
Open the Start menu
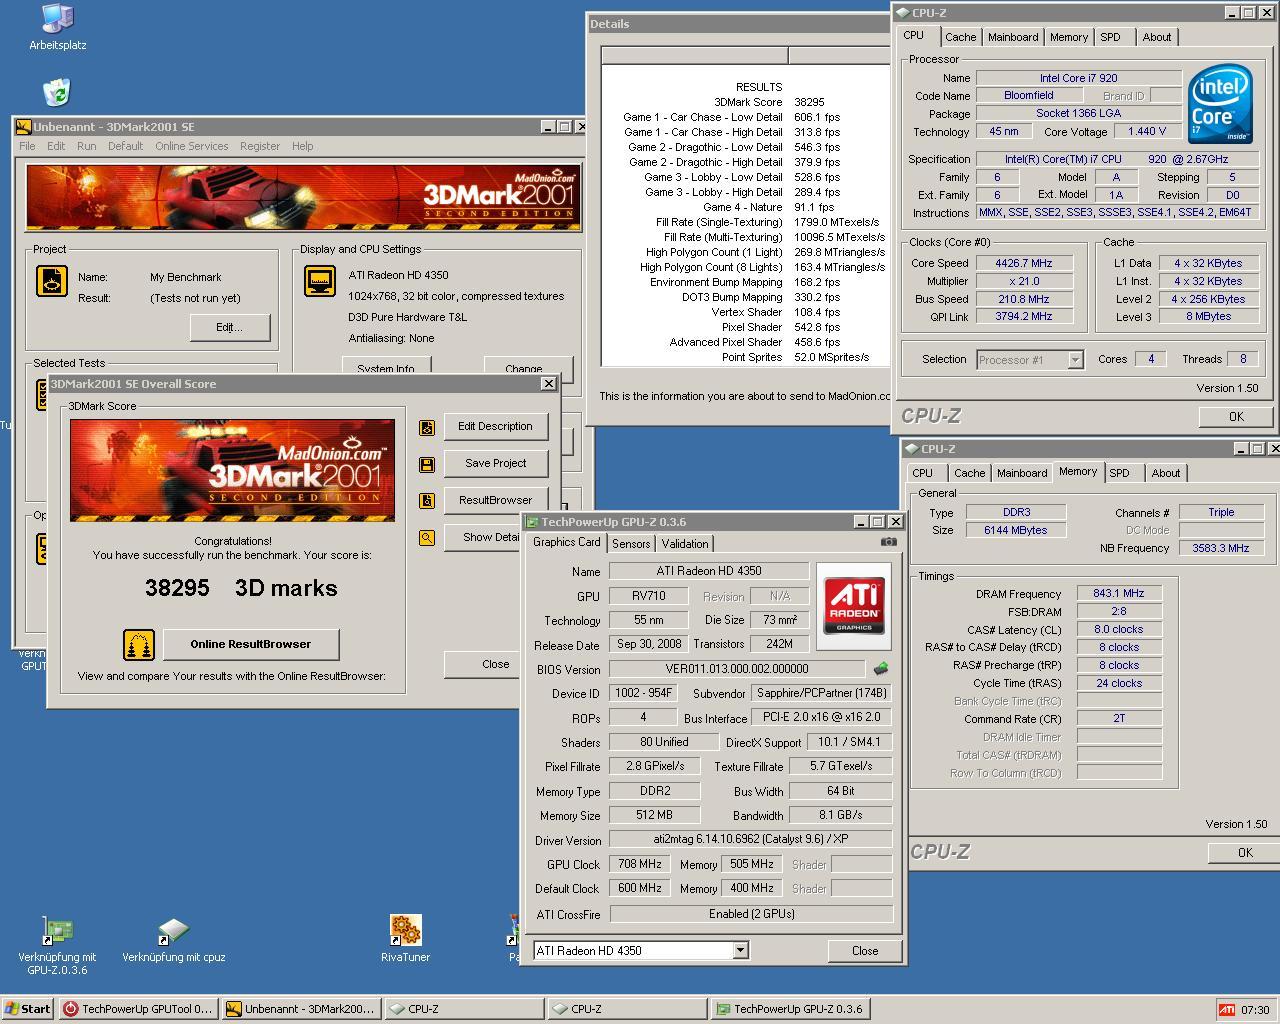coord(27,1009)
